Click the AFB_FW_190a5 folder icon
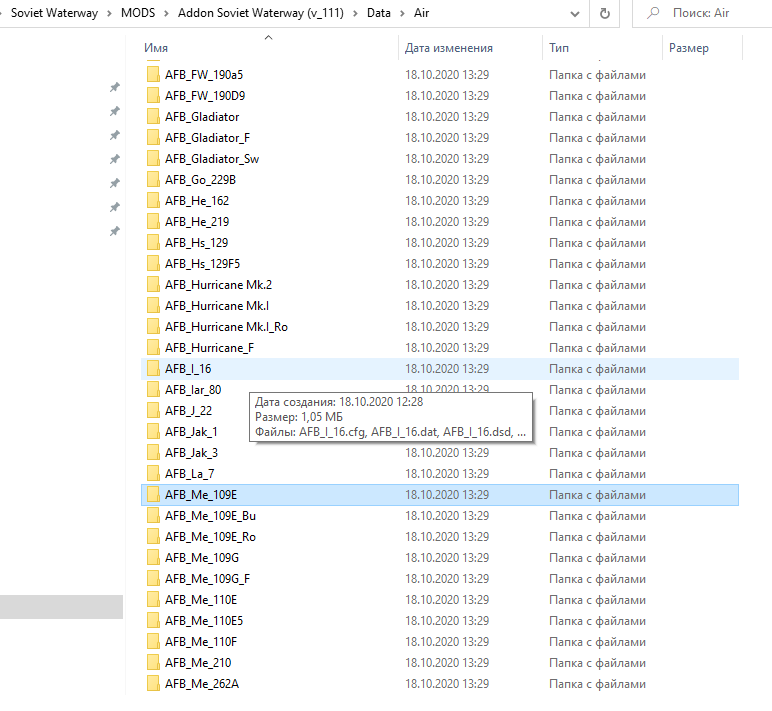Screen dimensions: 772x711 click(x=153, y=74)
